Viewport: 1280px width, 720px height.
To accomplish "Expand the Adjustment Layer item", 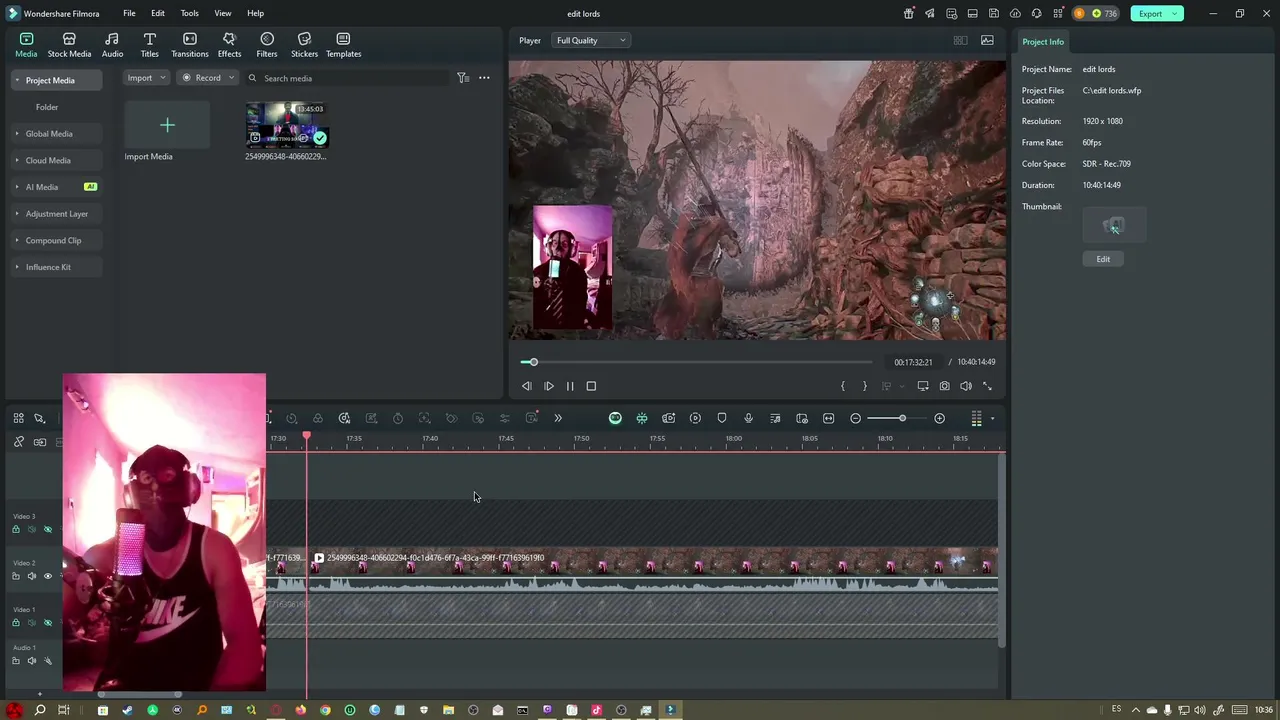I will click(x=17, y=213).
